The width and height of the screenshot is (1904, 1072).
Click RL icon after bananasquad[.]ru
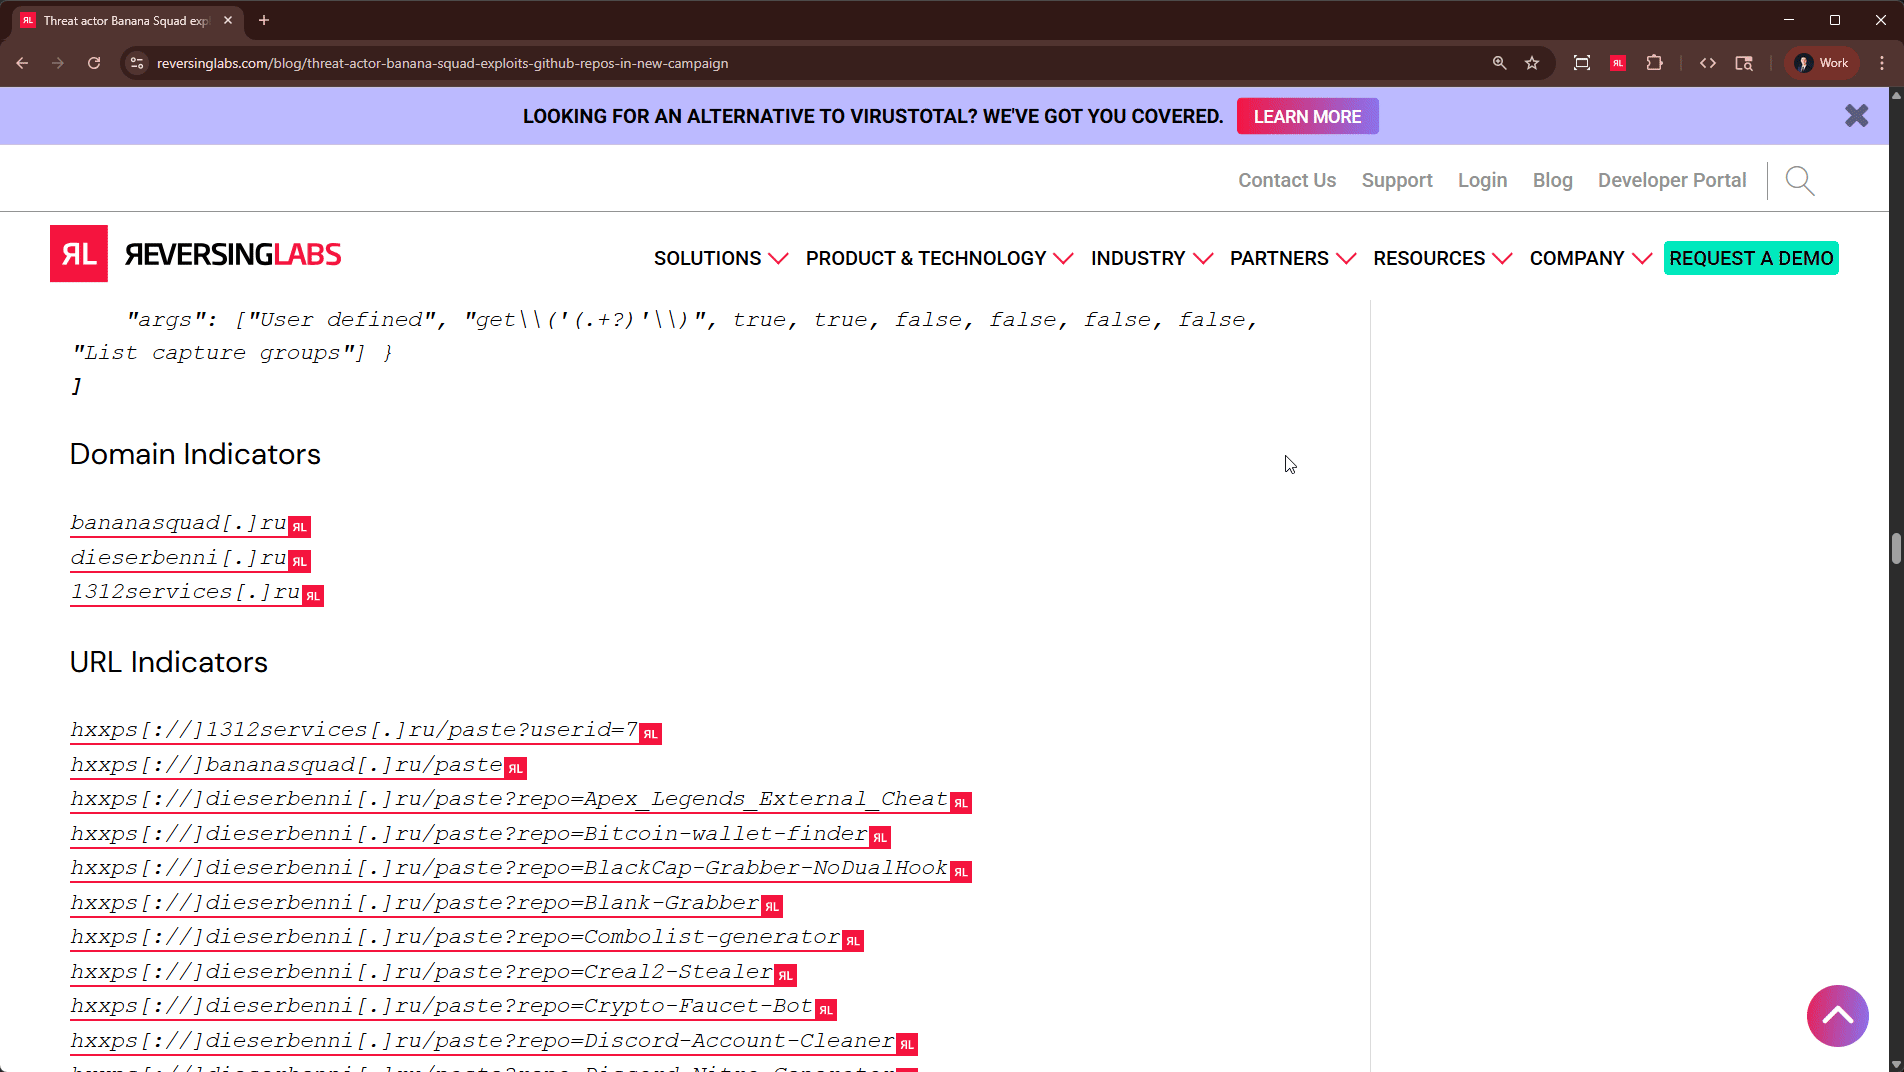click(x=300, y=527)
